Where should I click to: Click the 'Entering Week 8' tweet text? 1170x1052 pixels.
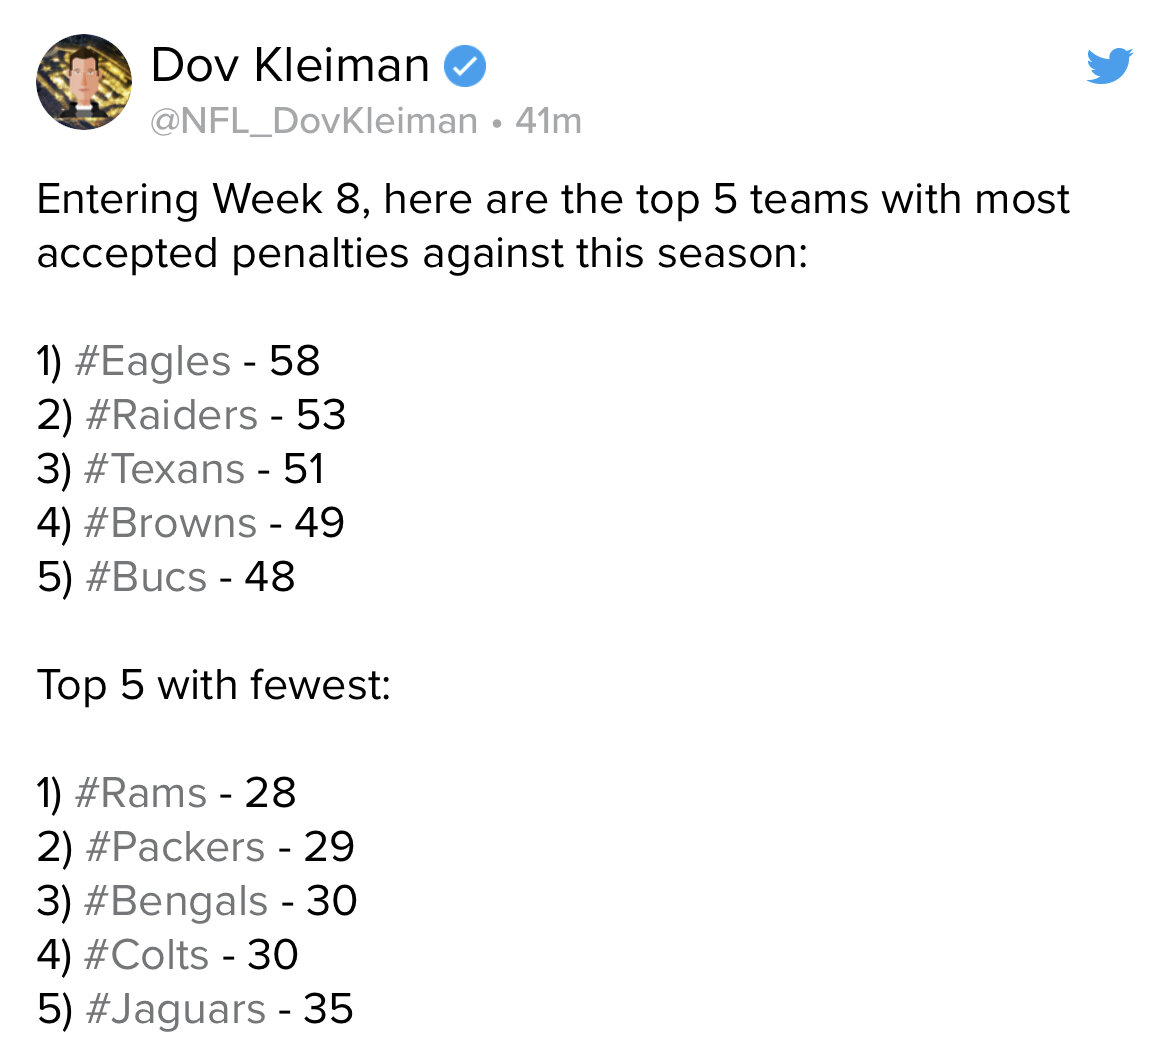553,226
